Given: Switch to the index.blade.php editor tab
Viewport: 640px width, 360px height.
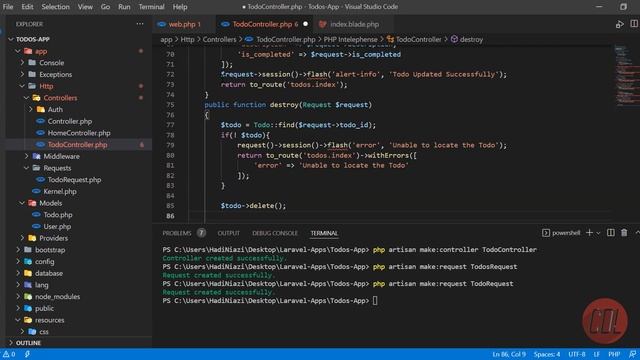Looking at the screenshot, I should (x=354, y=24).
